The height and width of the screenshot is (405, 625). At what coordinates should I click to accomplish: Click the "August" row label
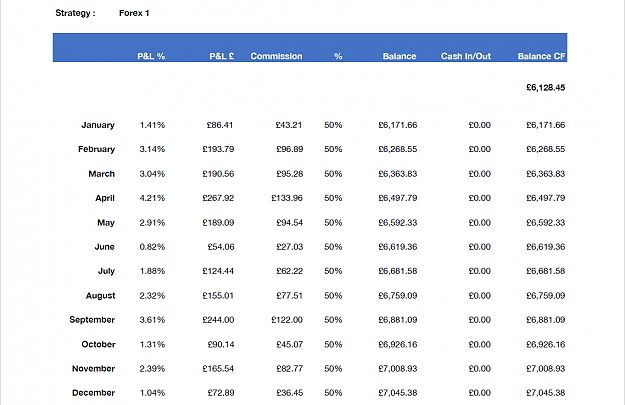click(x=100, y=296)
